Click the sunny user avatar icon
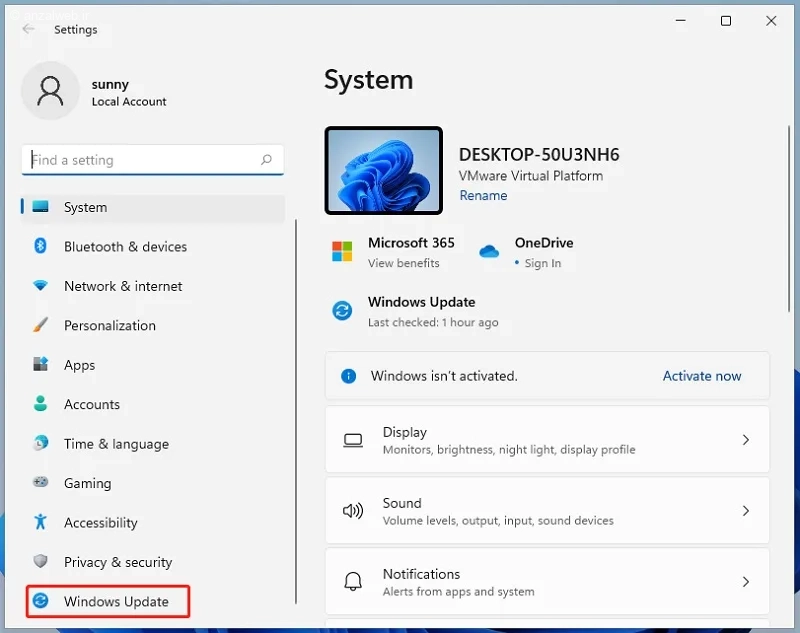Screen dimensions: 800x633 click(51, 91)
